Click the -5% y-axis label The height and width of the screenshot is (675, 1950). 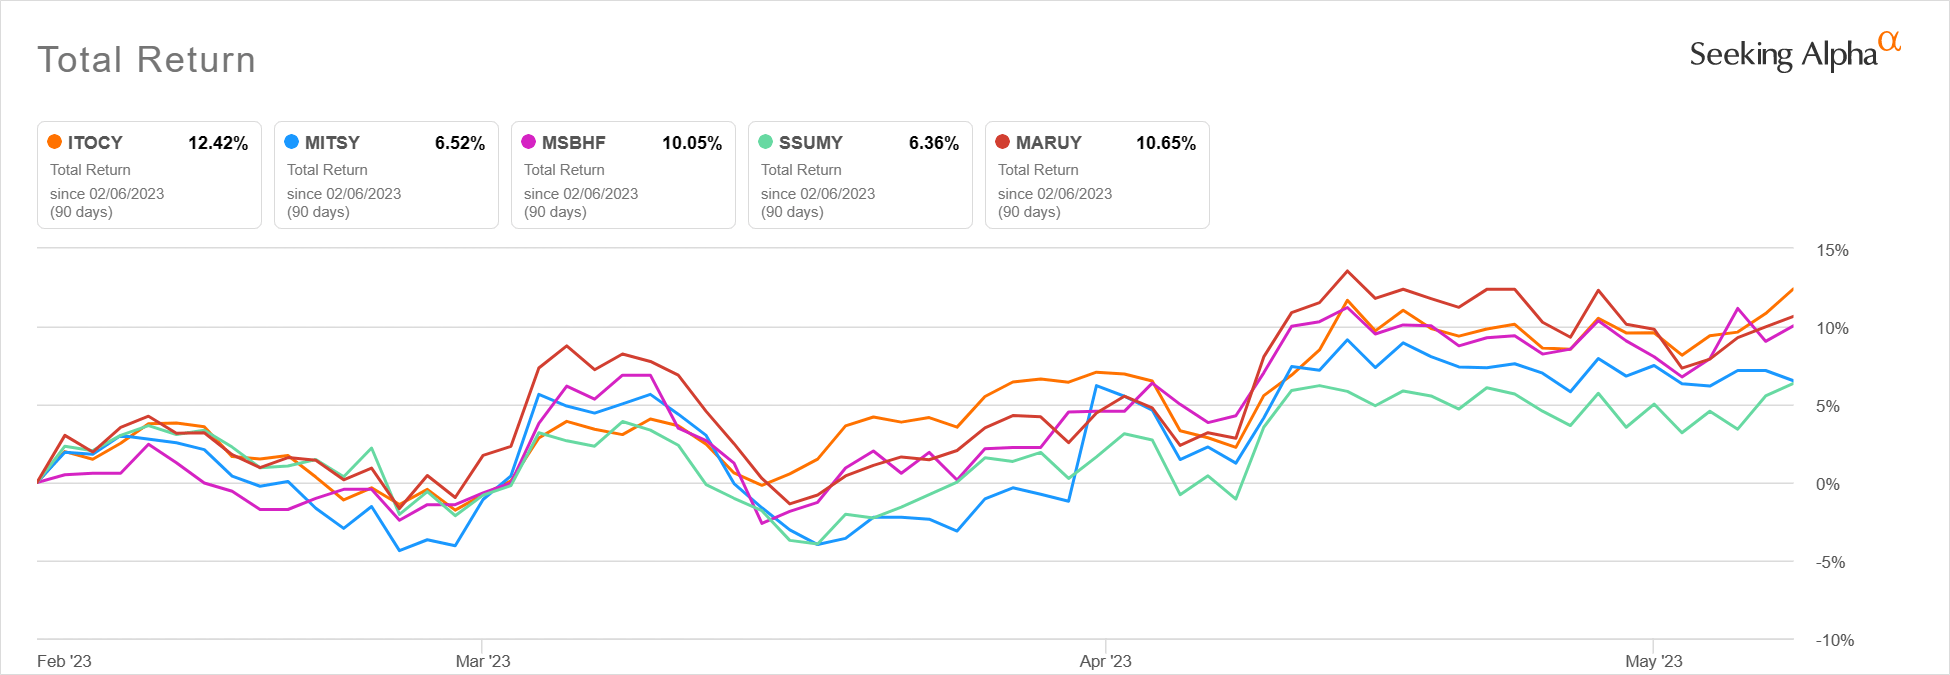(1831, 562)
